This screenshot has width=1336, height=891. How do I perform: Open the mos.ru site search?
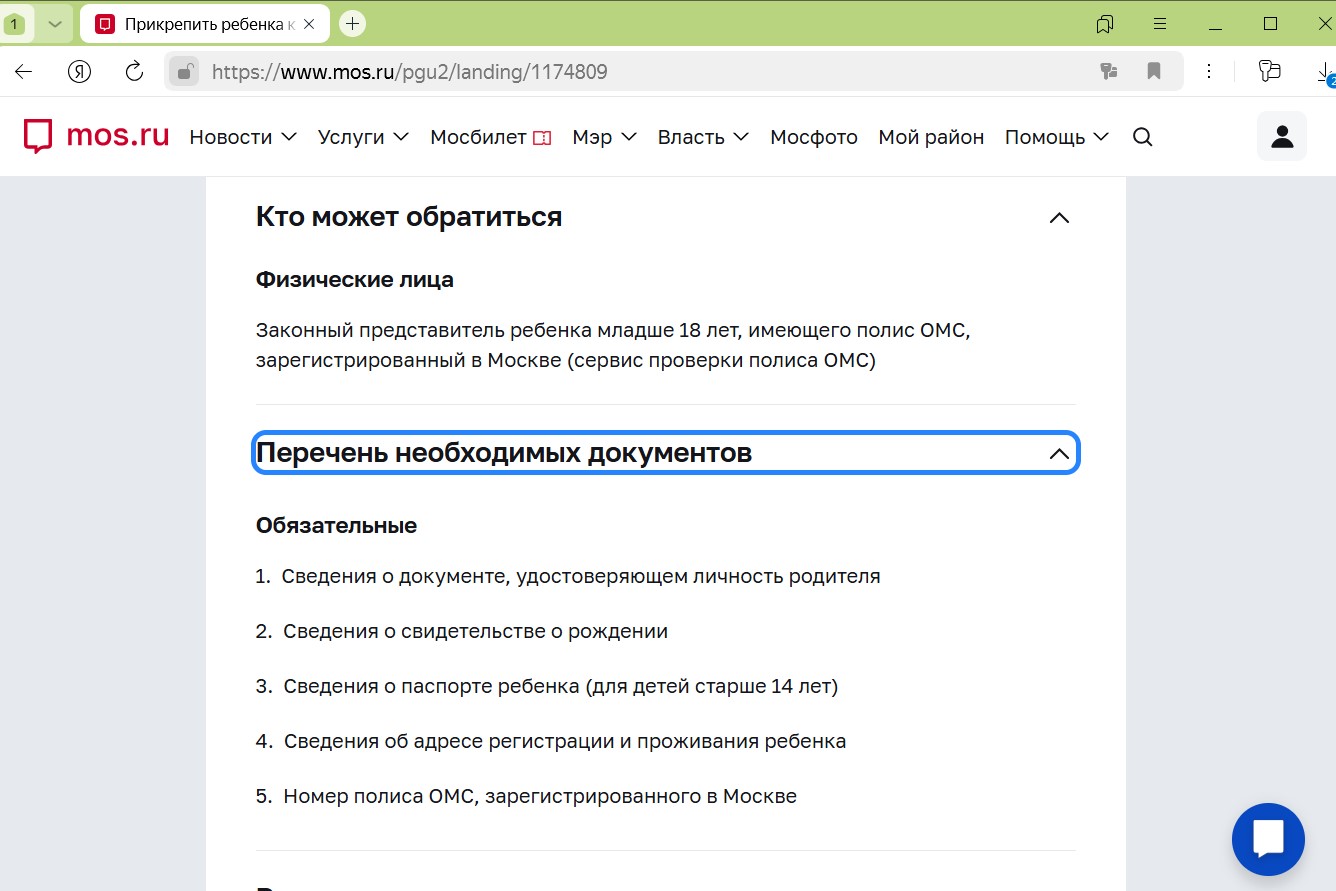[x=1141, y=137]
